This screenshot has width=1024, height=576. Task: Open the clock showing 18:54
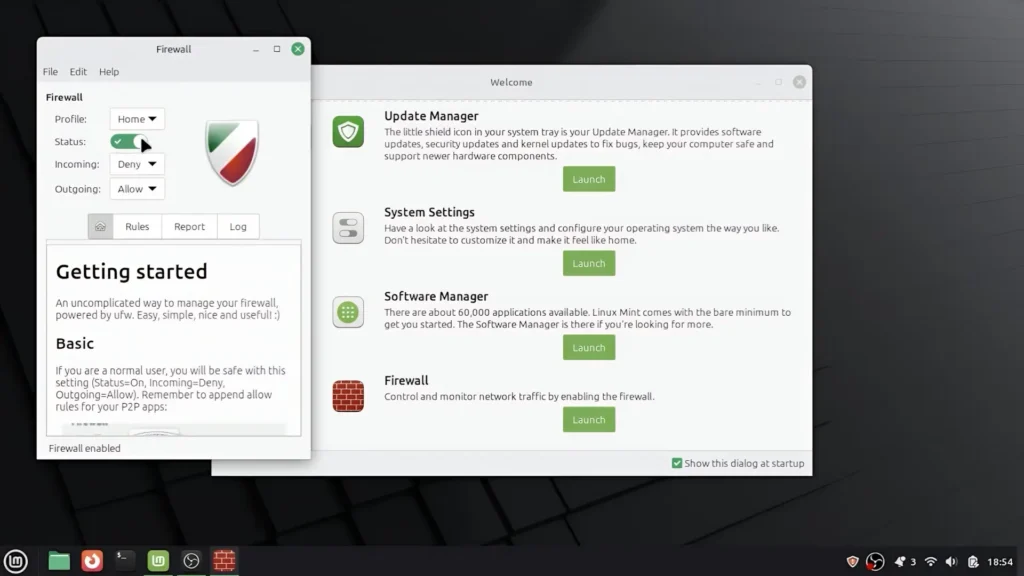tap(1000, 562)
